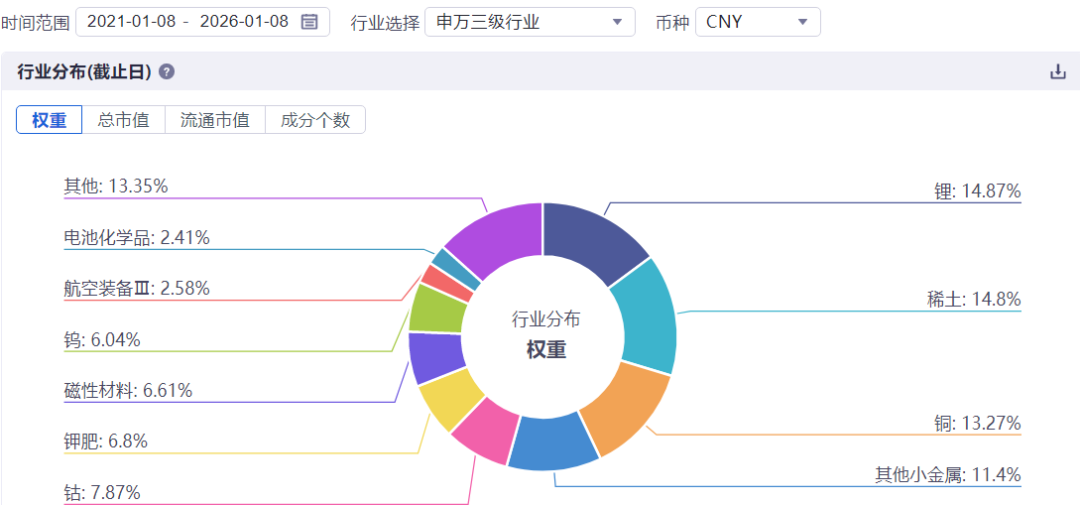Click the label 稀土: 14.8%
This screenshot has width=1080, height=505.
coord(974,300)
